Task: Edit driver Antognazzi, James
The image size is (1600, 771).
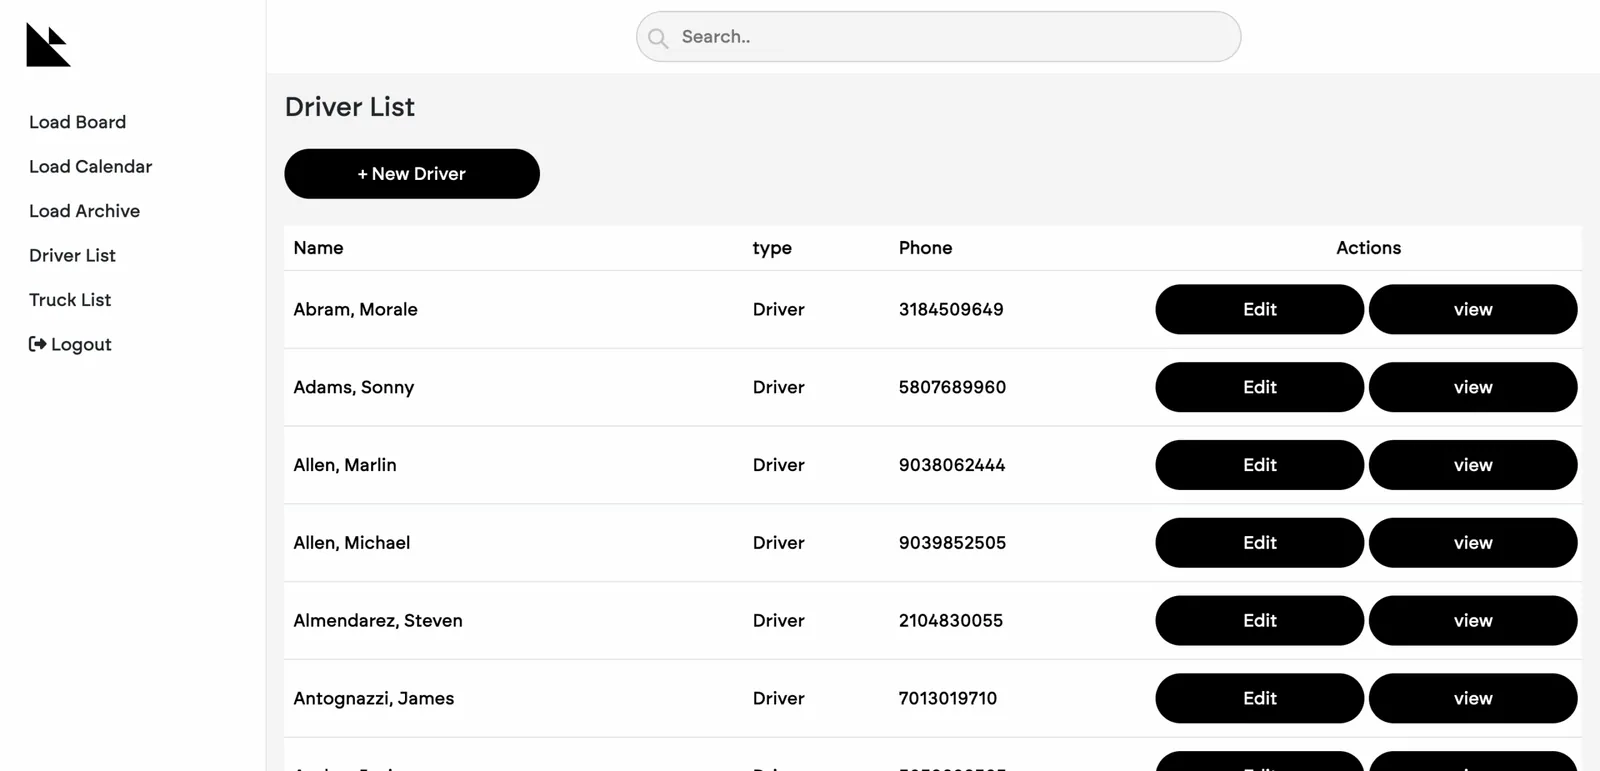Action: click(x=1259, y=698)
